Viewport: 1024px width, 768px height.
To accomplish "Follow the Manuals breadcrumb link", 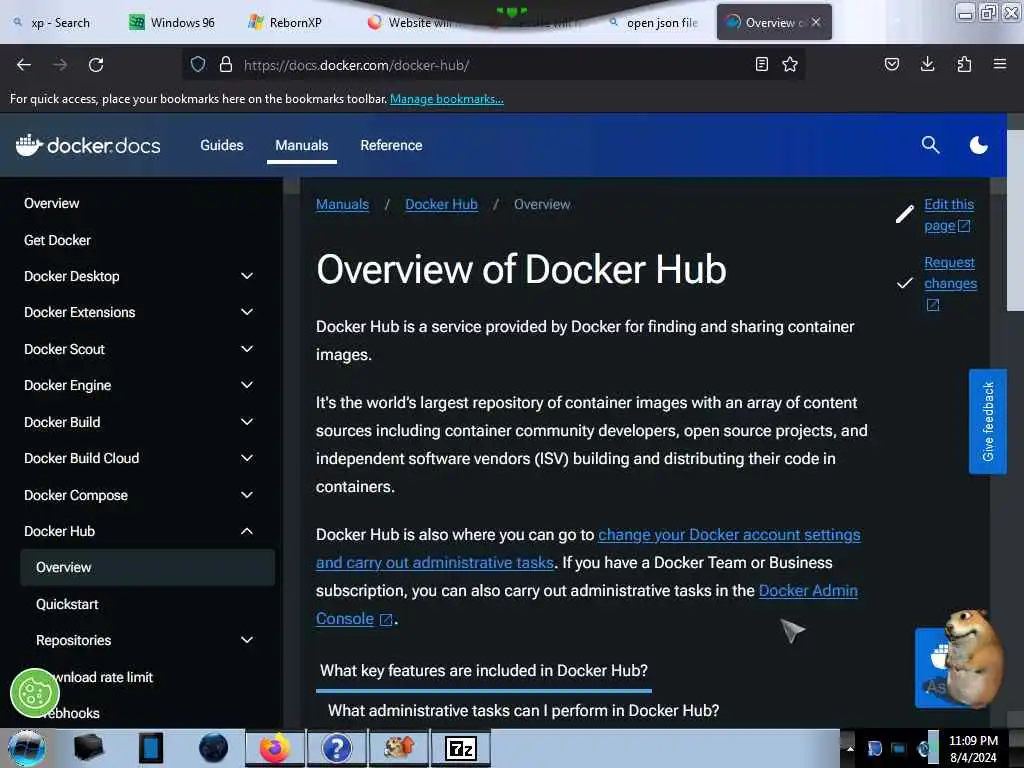I will (342, 204).
